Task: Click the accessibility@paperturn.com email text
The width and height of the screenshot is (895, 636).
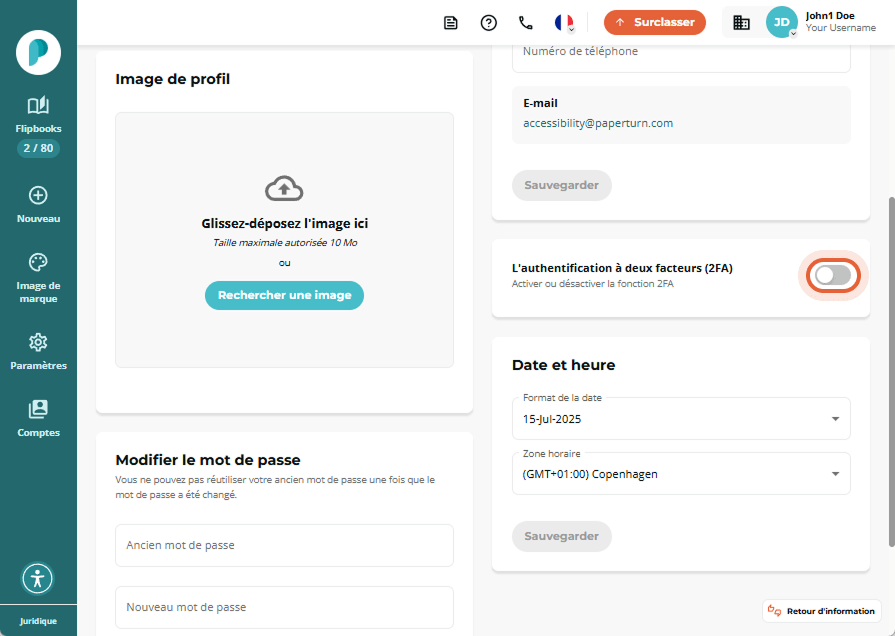Action: click(598, 123)
